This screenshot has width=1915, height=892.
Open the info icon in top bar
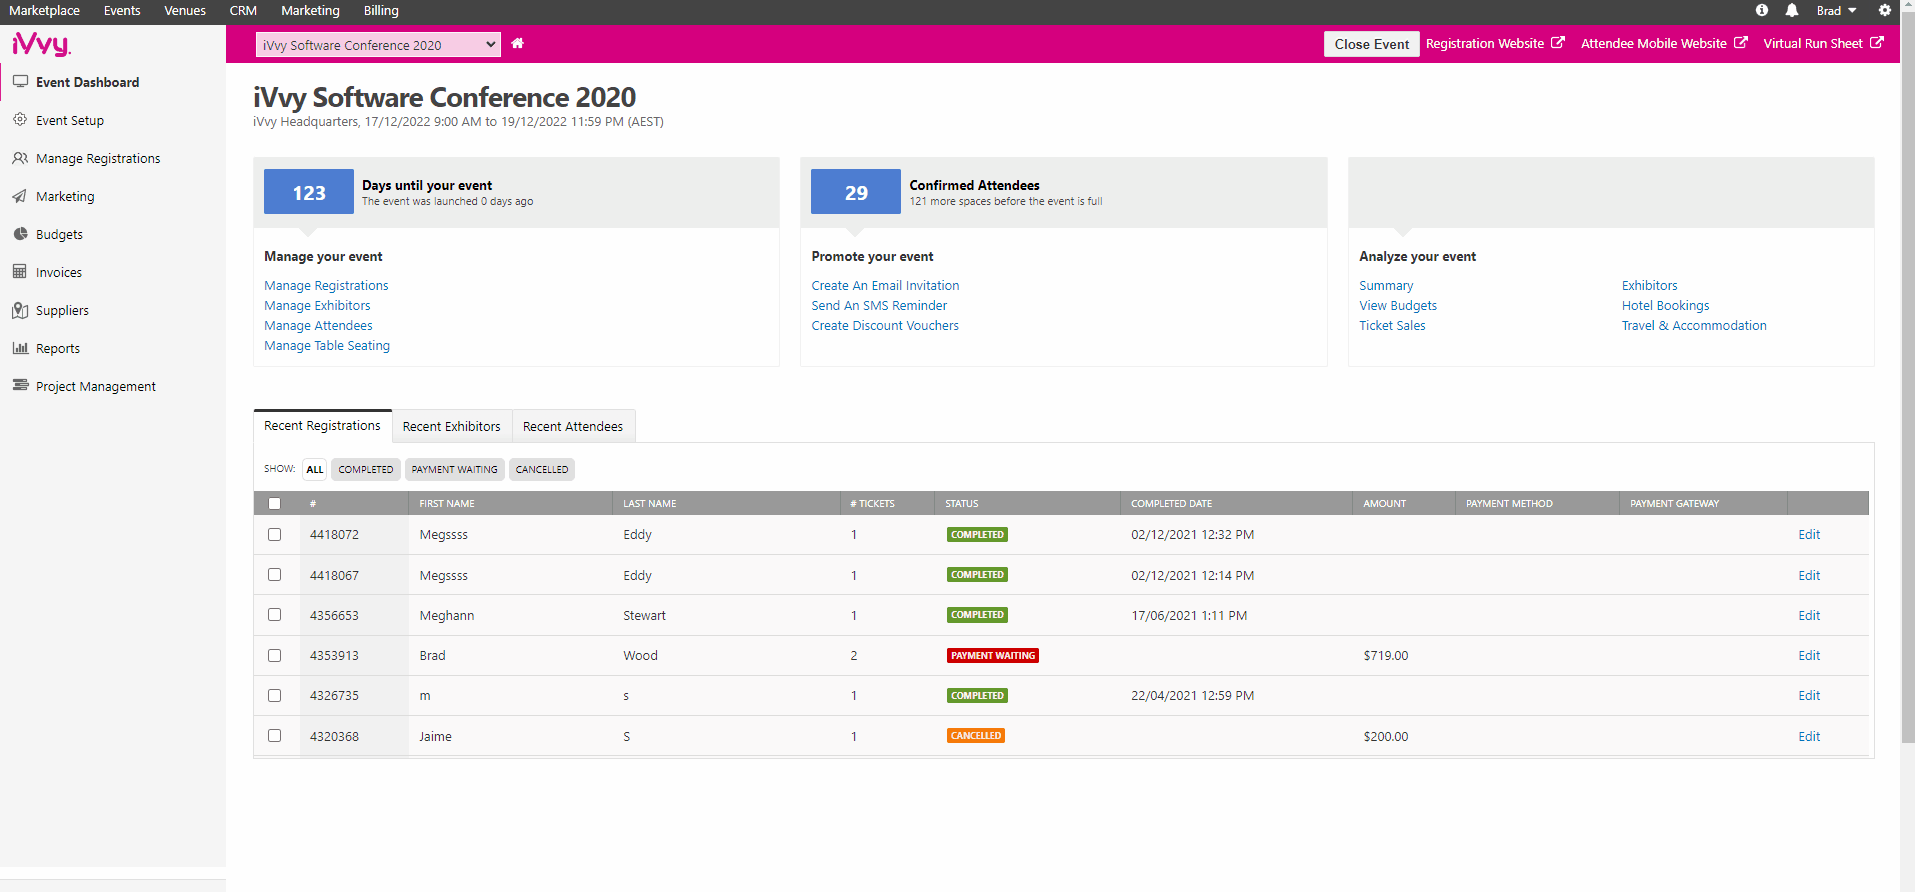pyautogui.click(x=1762, y=10)
